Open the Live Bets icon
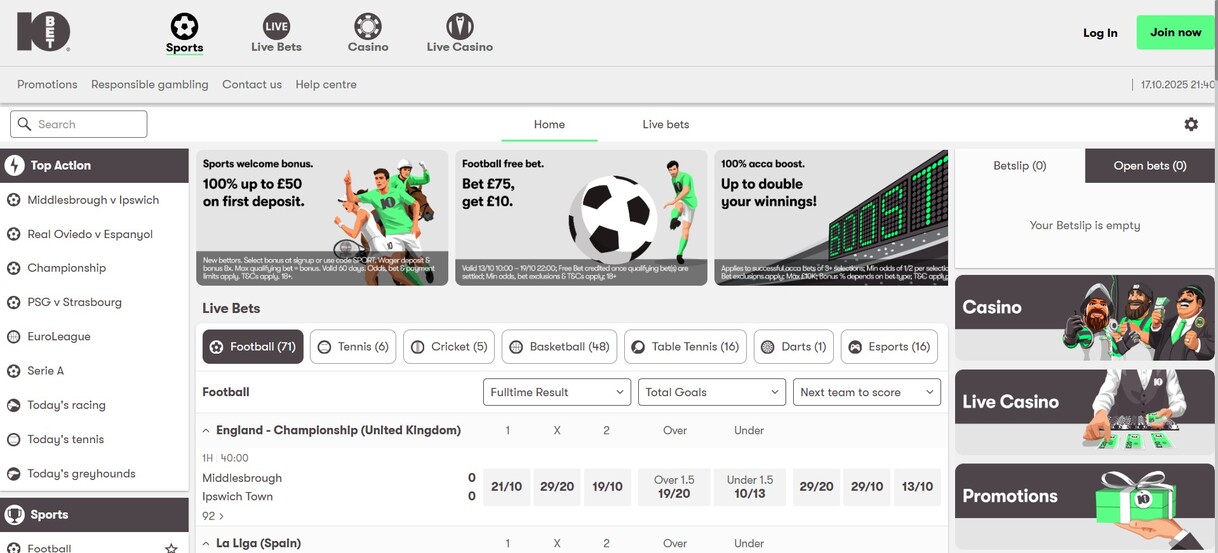The width and height of the screenshot is (1218, 553). coord(276,26)
